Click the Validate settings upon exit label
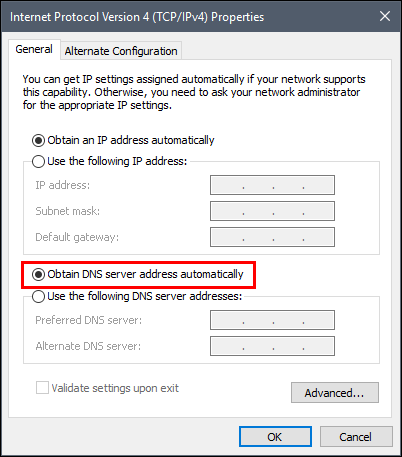This screenshot has width=402, height=457. 115,388
